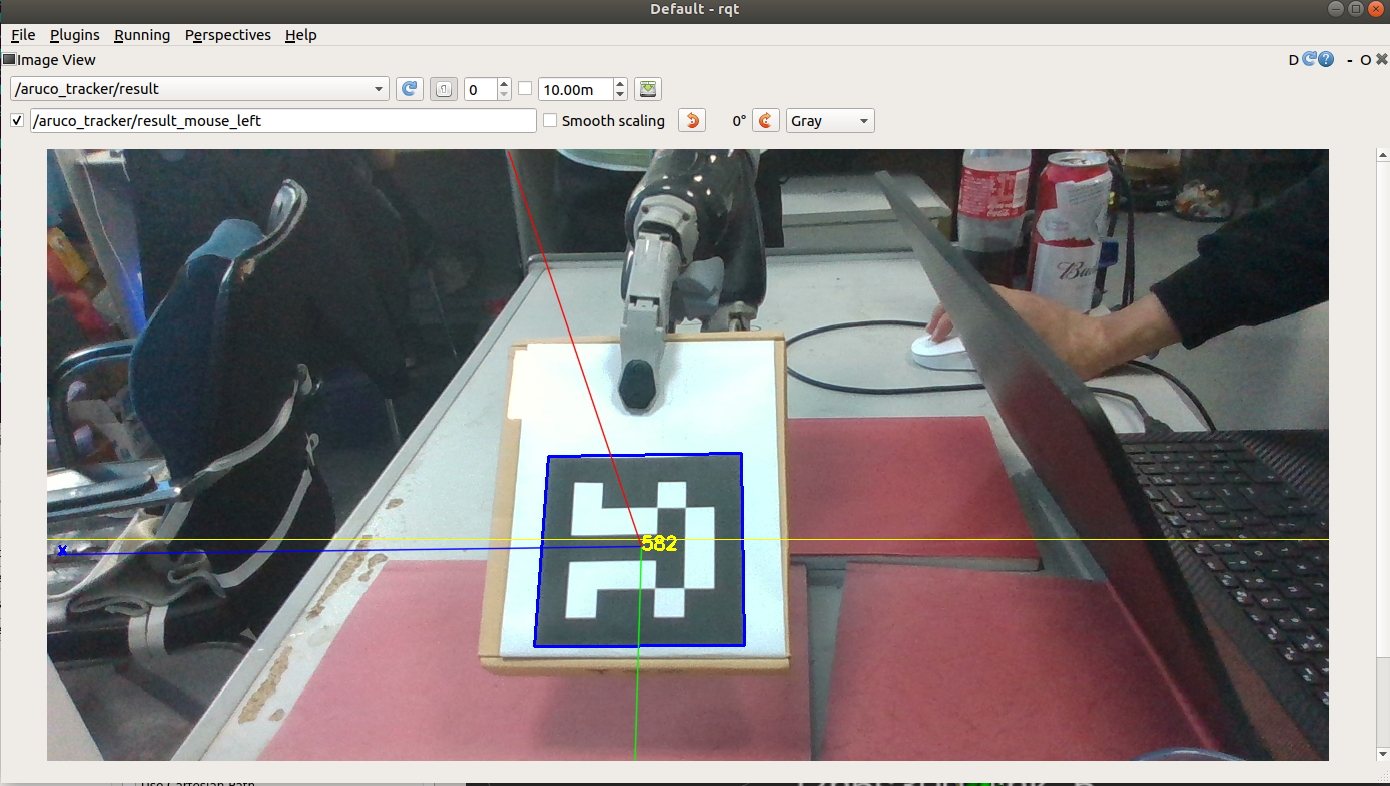
Task: Enable the checkbox next to 10.00m
Action: (525, 88)
